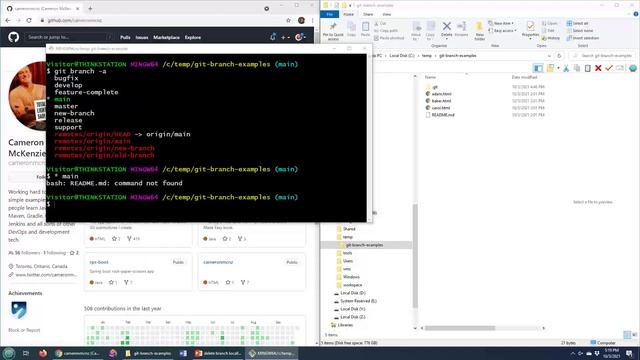Show hidden system tray icons
This screenshot has width=640, height=360.
(573, 353)
